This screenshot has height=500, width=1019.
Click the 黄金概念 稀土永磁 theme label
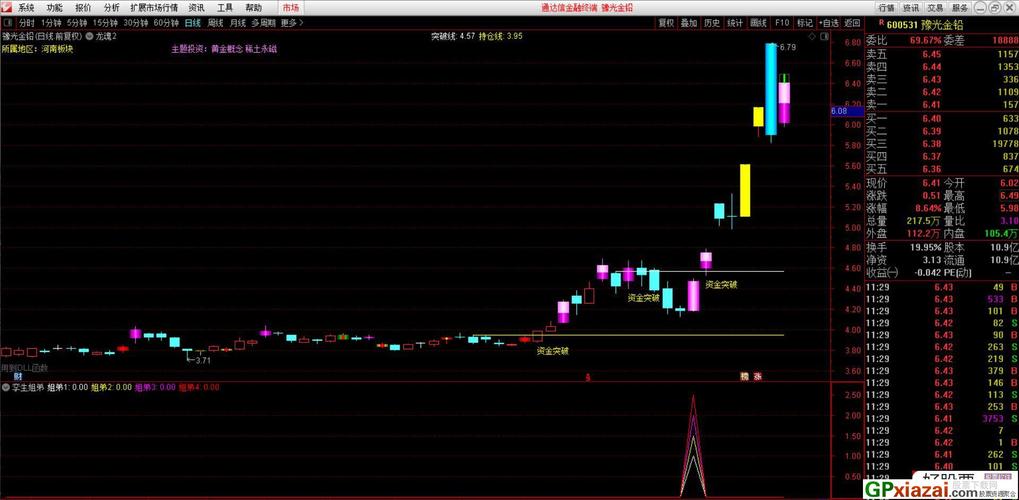(x=244, y=49)
